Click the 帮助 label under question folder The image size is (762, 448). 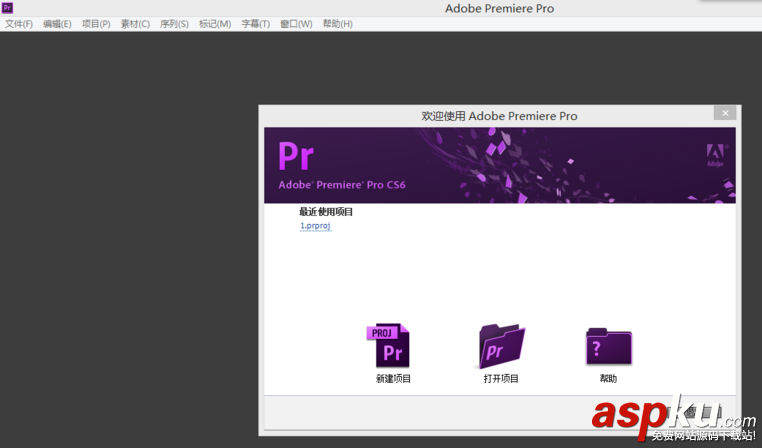(608, 379)
